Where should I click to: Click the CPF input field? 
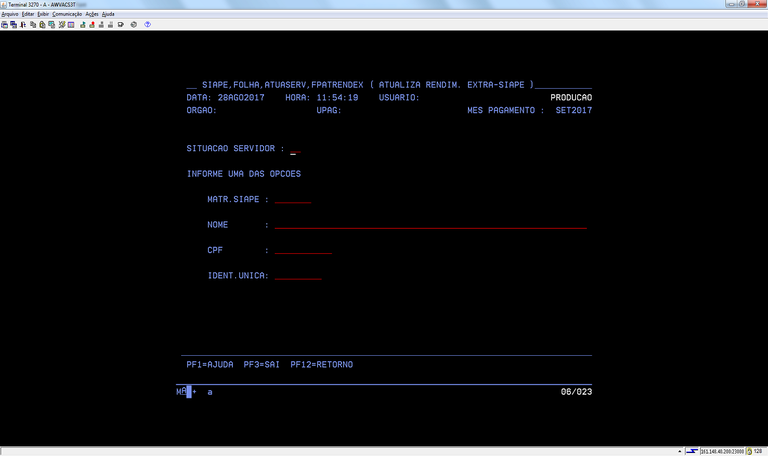click(x=303, y=250)
